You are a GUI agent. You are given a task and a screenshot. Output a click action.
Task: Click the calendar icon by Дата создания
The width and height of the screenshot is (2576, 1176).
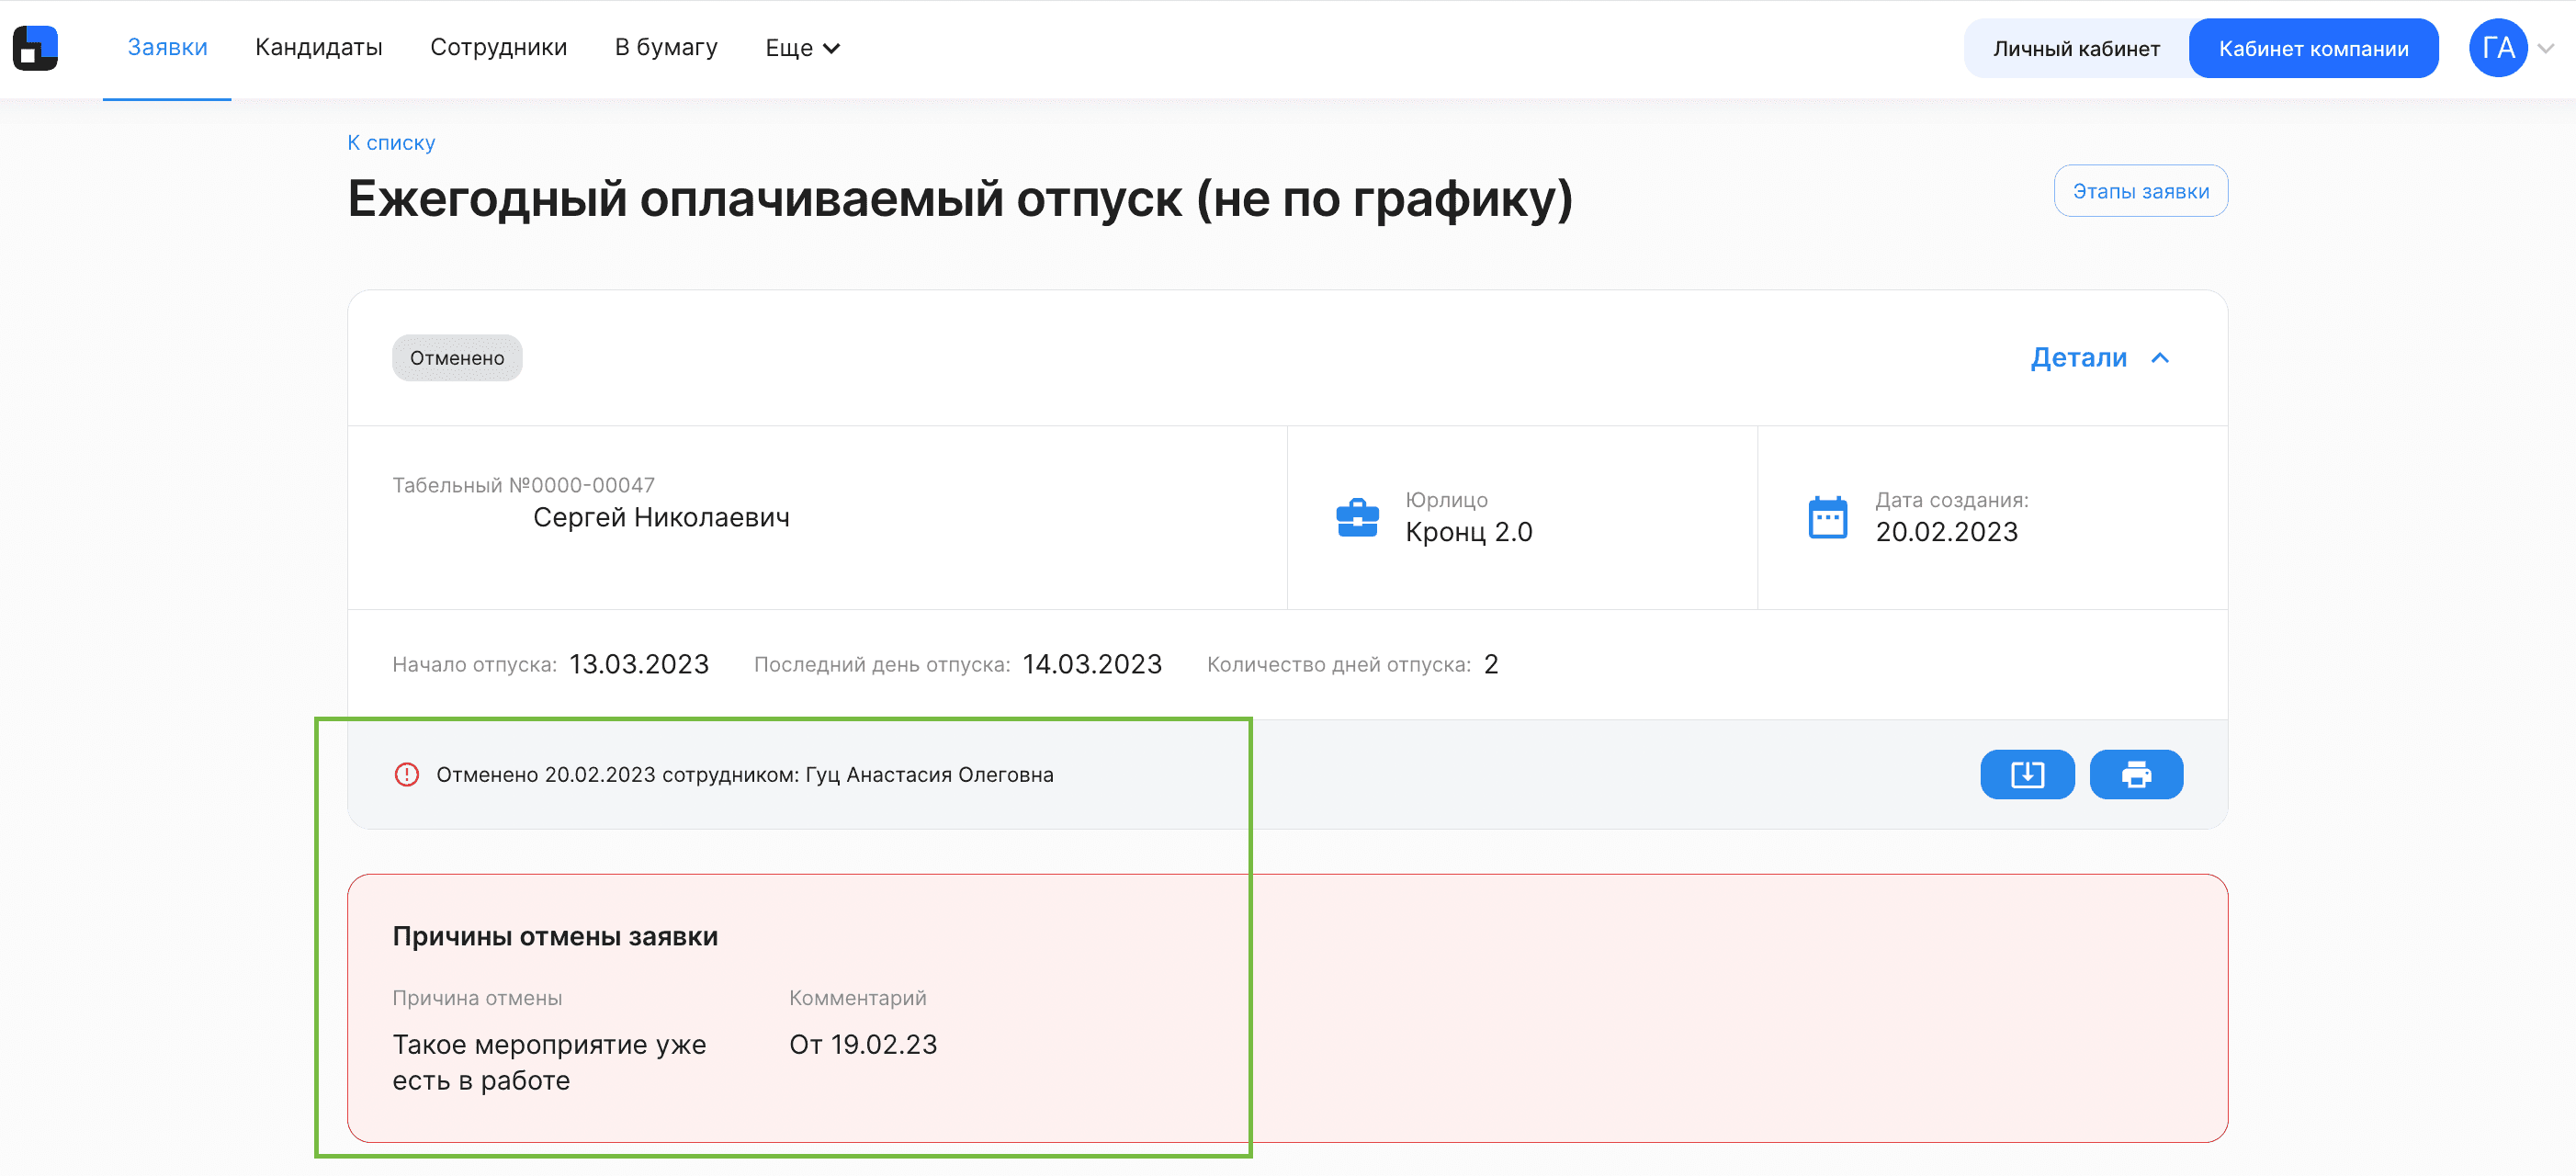point(1827,518)
